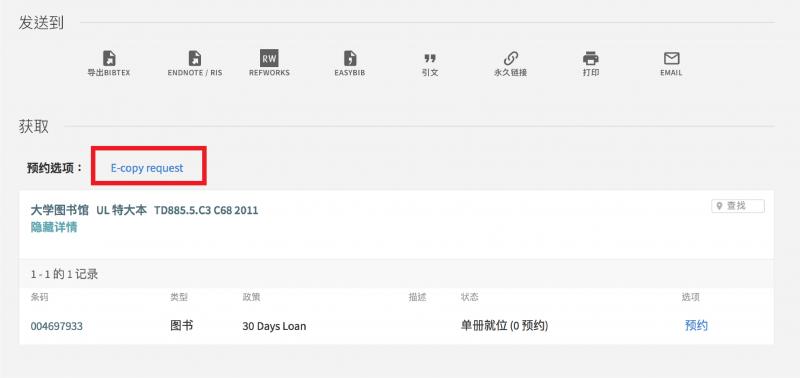Send record to EndNote / RIS

195,63
